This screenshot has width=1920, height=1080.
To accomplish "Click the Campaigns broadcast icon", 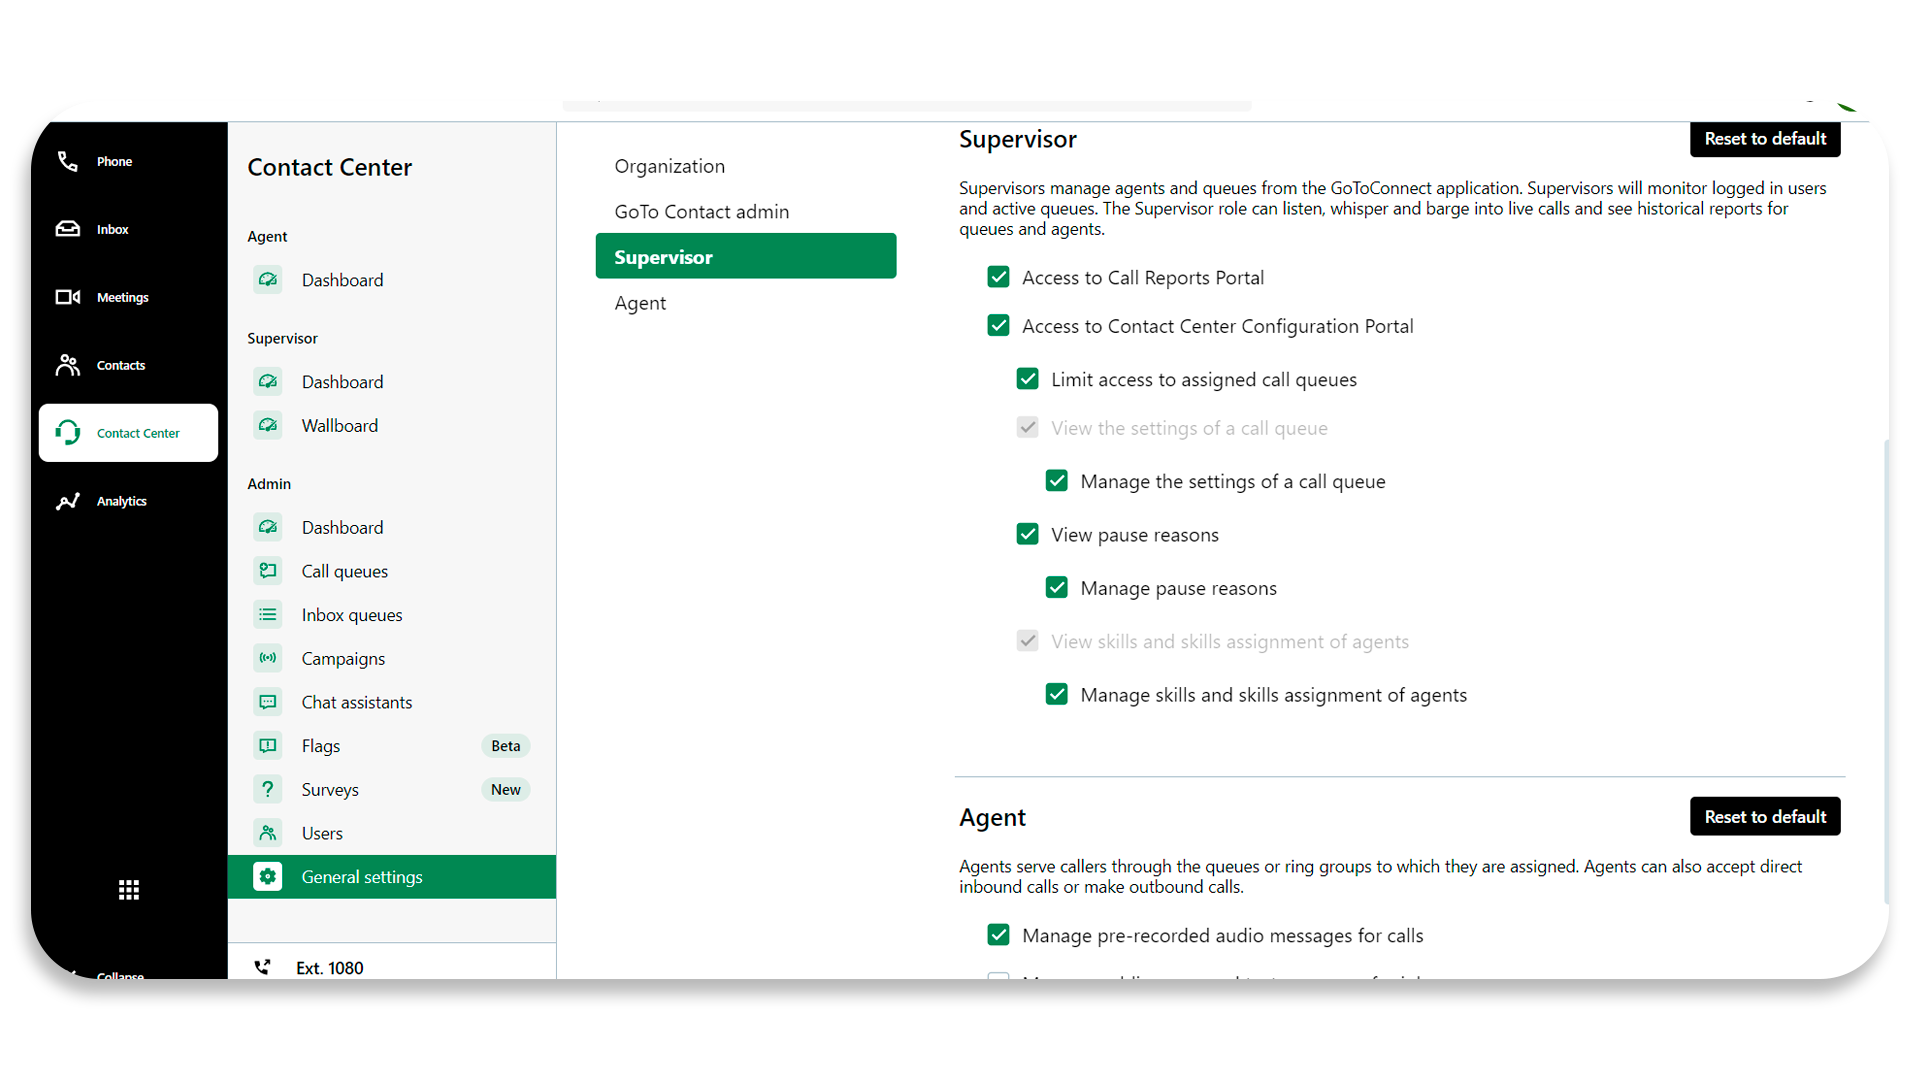I will pyautogui.click(x=268, y=658).
